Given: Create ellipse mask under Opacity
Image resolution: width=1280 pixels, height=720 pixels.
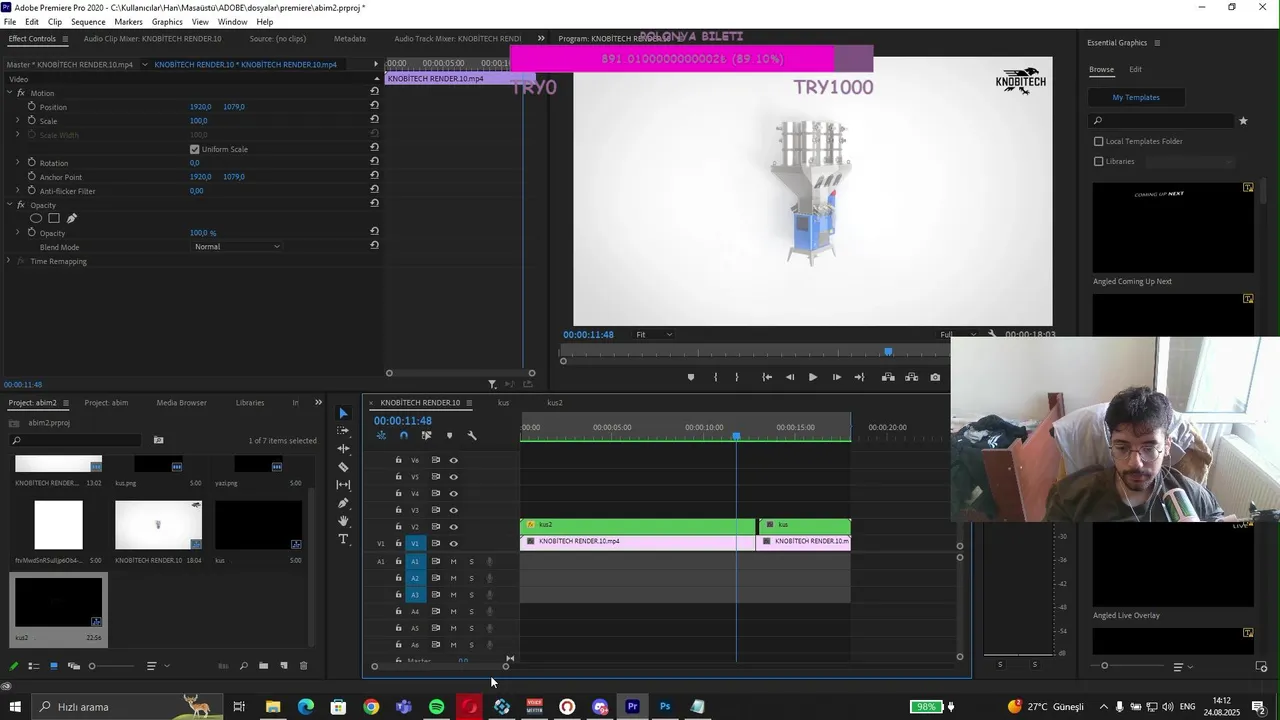Looking at the screenshot, I should pos(36,218).
